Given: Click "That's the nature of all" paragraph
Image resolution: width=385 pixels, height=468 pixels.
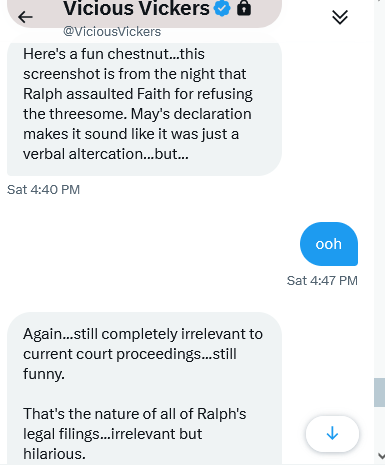Looking at the screenshot, I should pyautogui.click(x=135, y=434).
